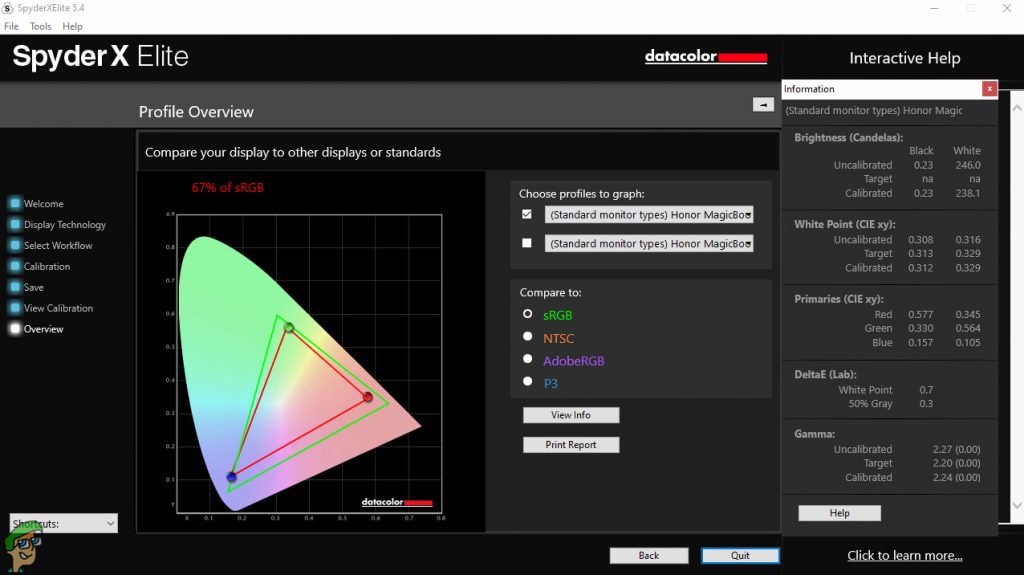Click the Save step indicator icon

click(x=15, y=287)
